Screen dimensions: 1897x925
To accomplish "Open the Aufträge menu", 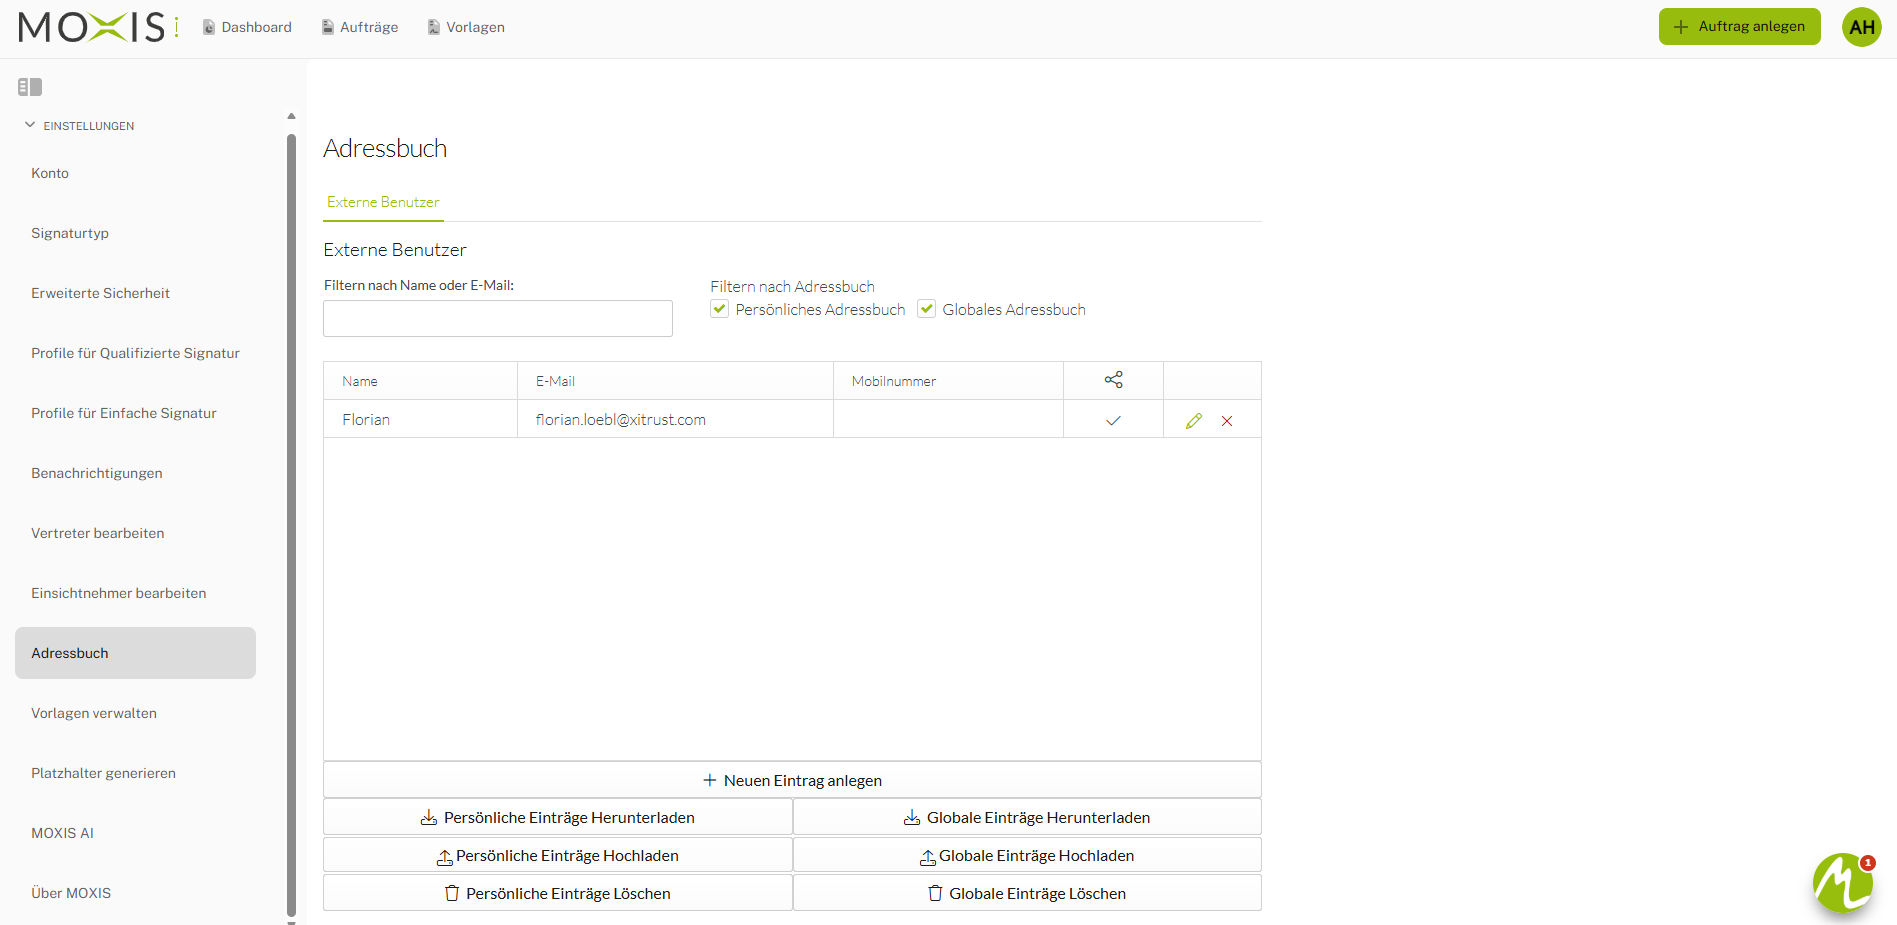I will click(369, 27).
